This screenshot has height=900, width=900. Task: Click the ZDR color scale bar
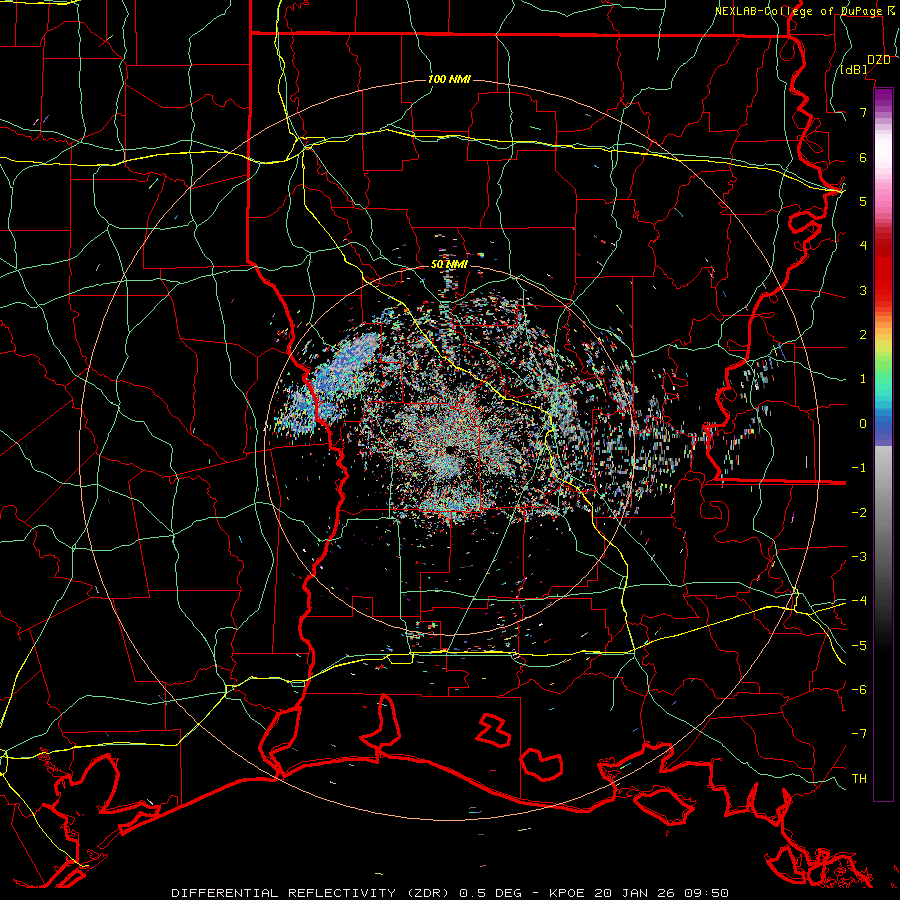[883, 444]
